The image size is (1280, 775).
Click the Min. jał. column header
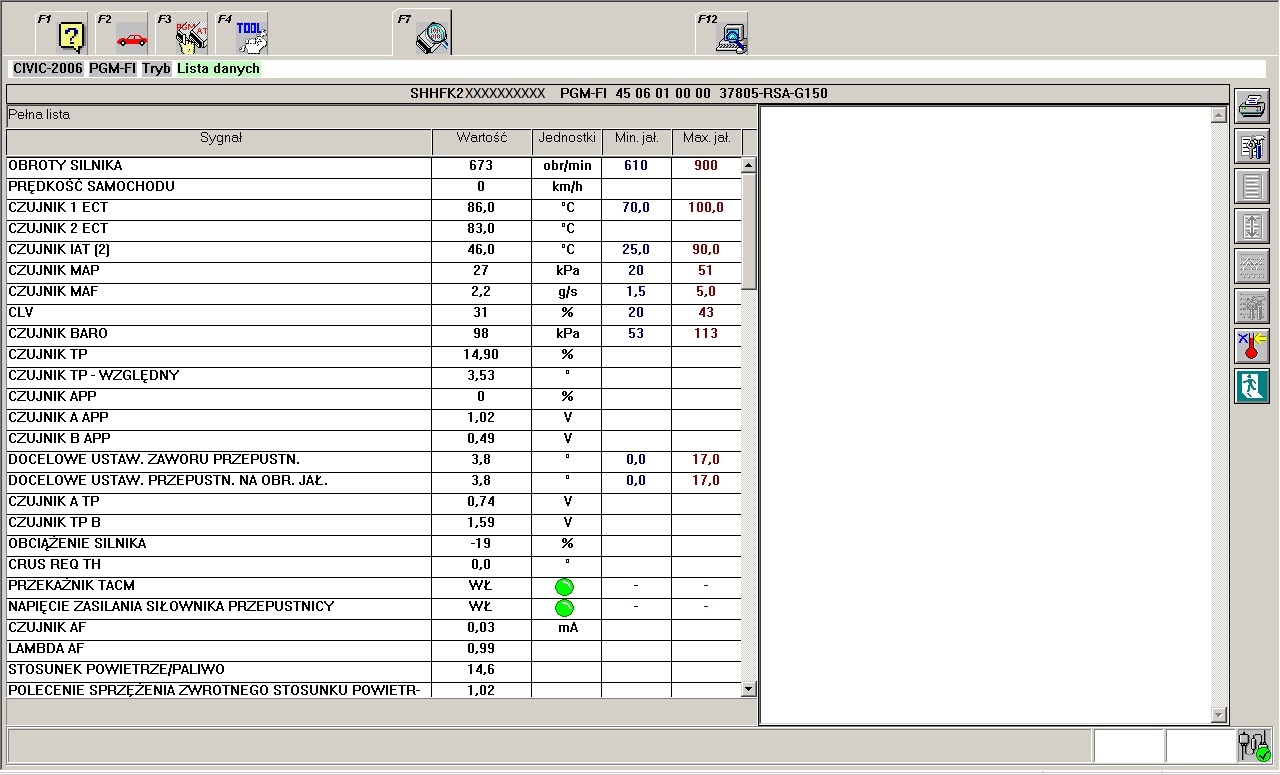pos(636,141)
